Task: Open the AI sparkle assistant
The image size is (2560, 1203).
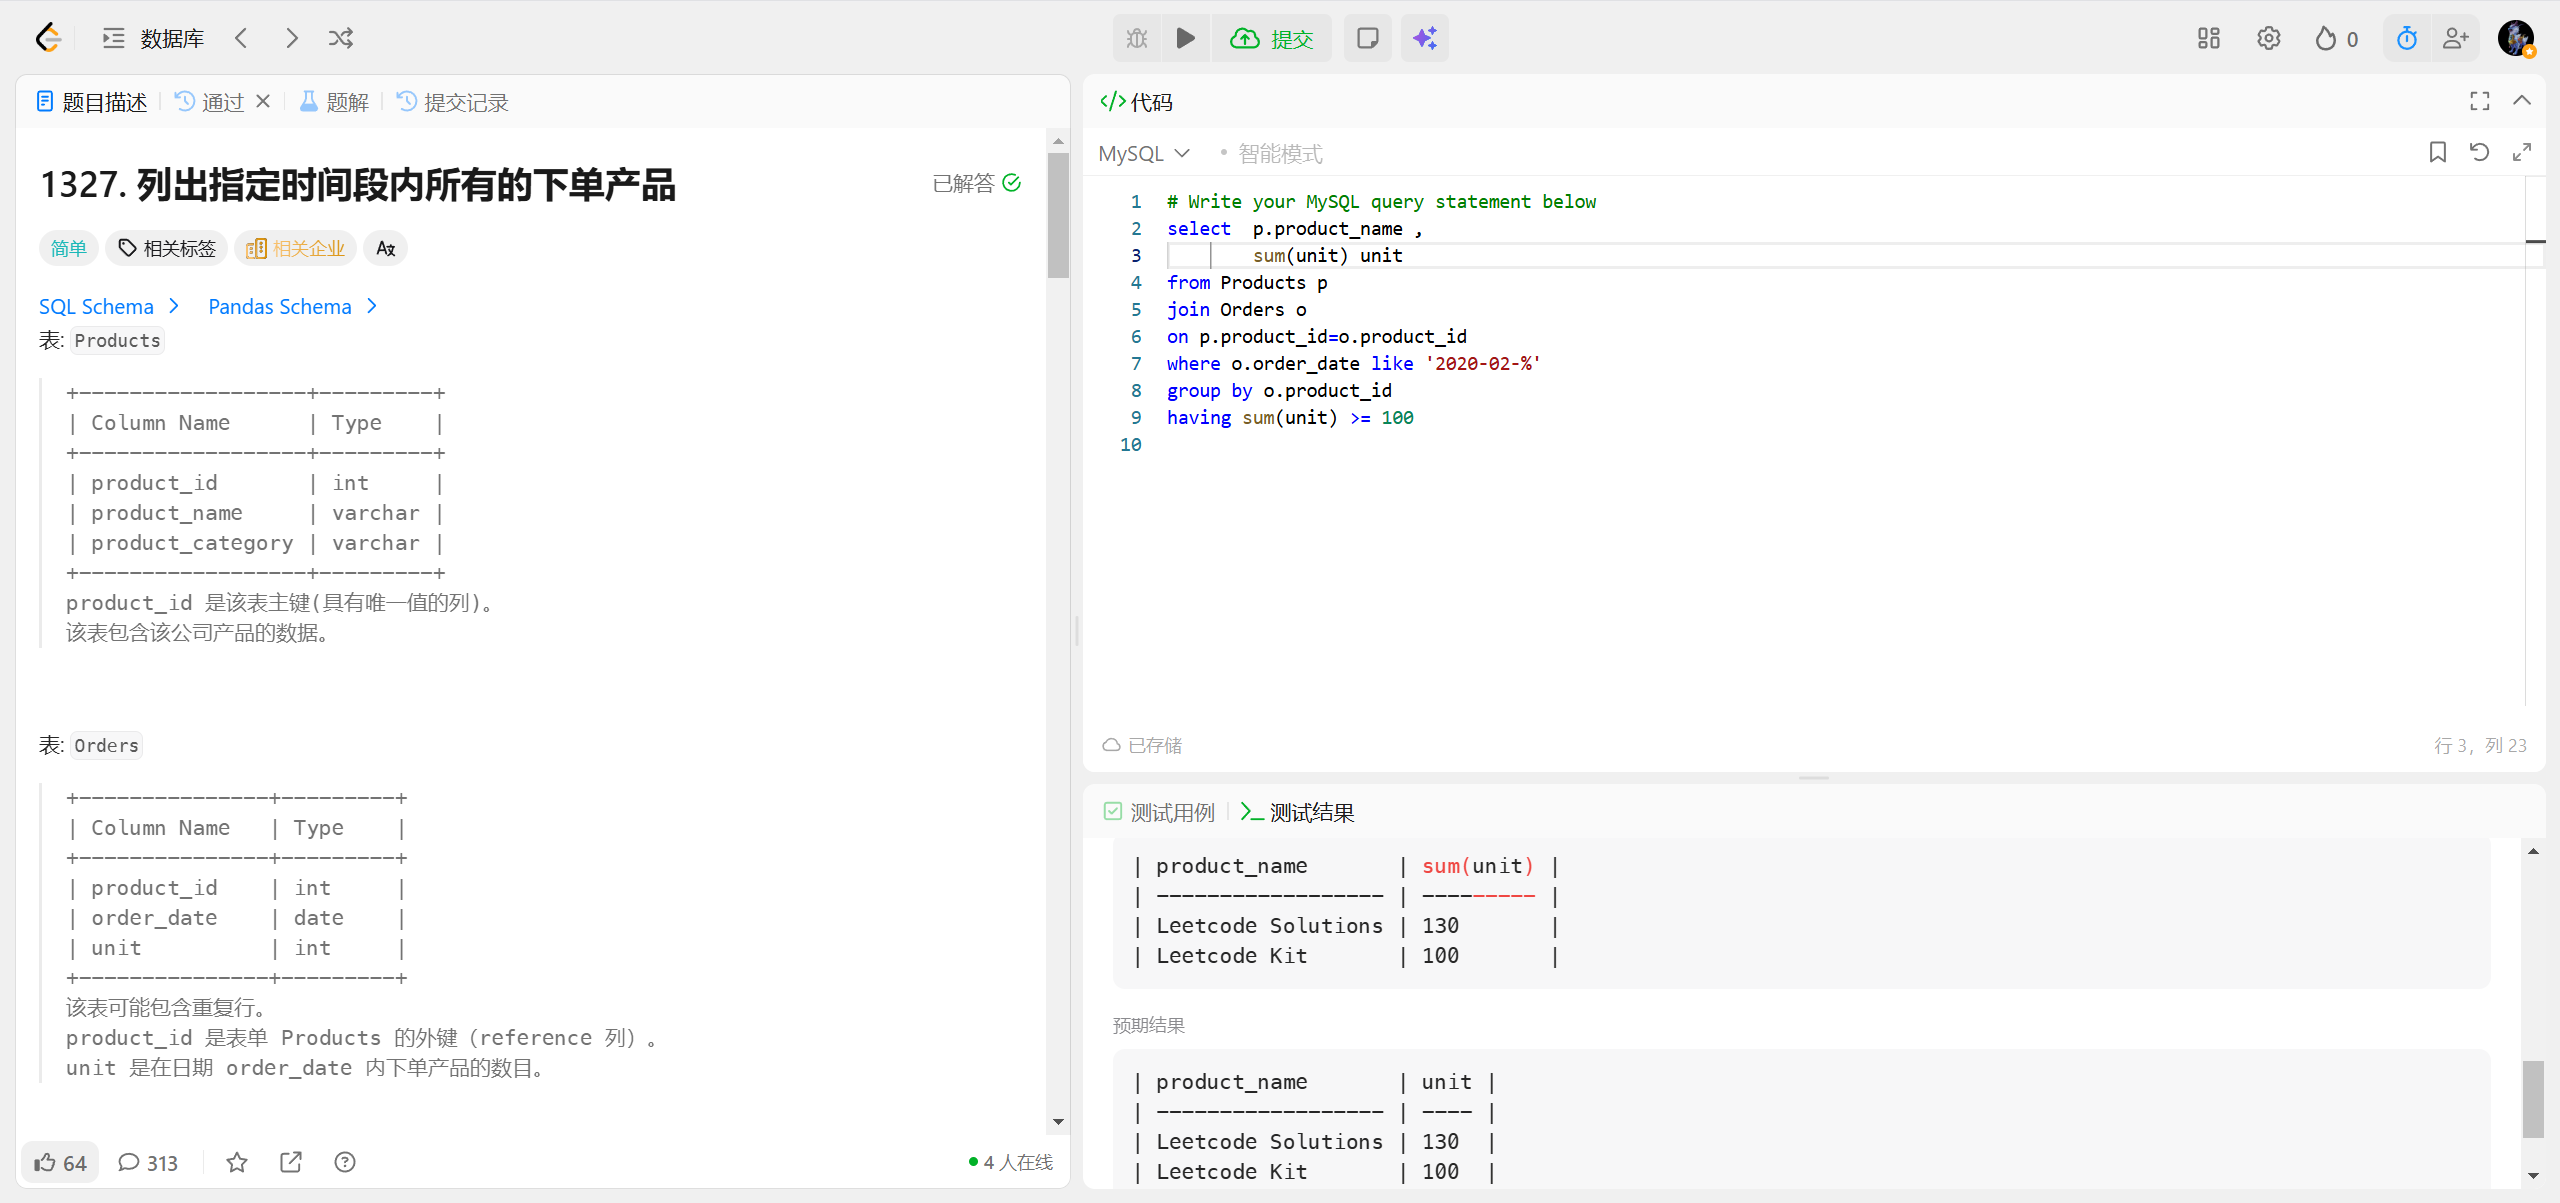Action: tap(1424, 39)
